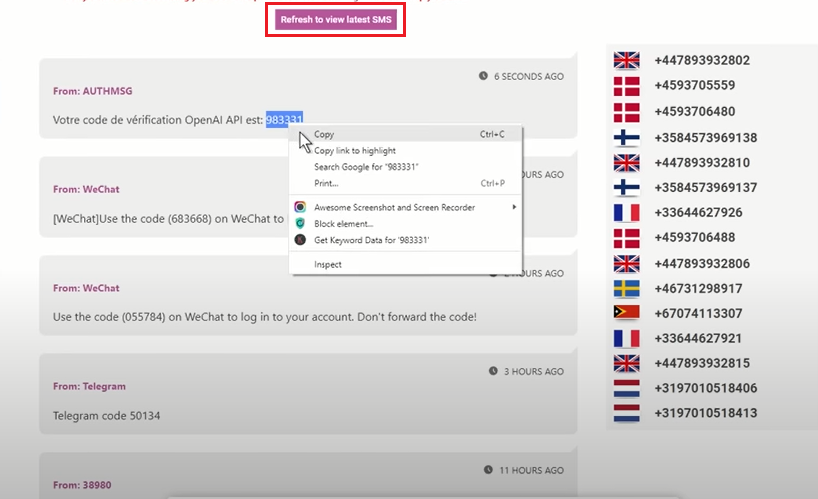Click the Refresh to view latest SMS button
This screenshot has width=818, height=499.
tap(335, 20)
